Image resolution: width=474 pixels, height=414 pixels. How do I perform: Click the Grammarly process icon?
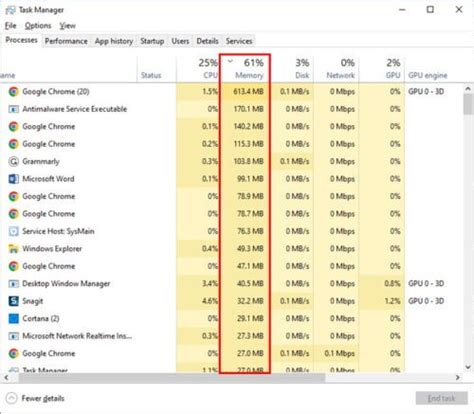point(14,161)
